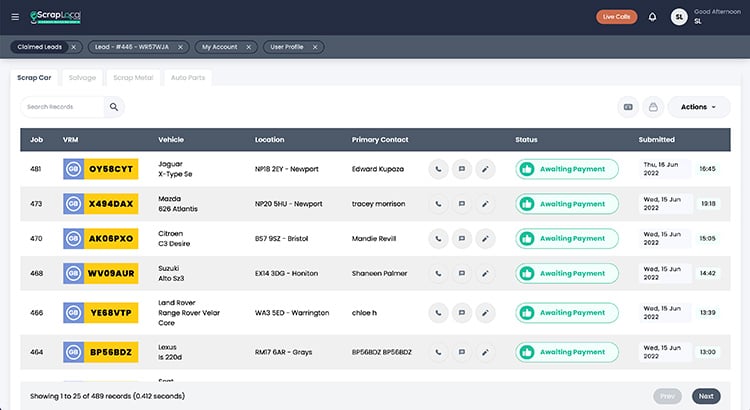Switch to User Profile tab
Screen dimensions: 750x410
[287, 47]
